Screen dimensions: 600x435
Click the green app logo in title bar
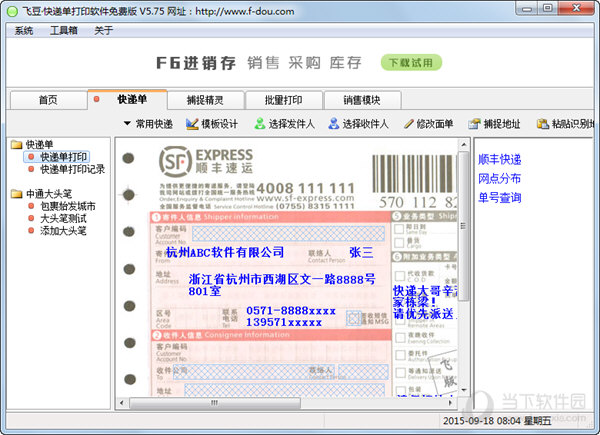(x=13, y=11)
